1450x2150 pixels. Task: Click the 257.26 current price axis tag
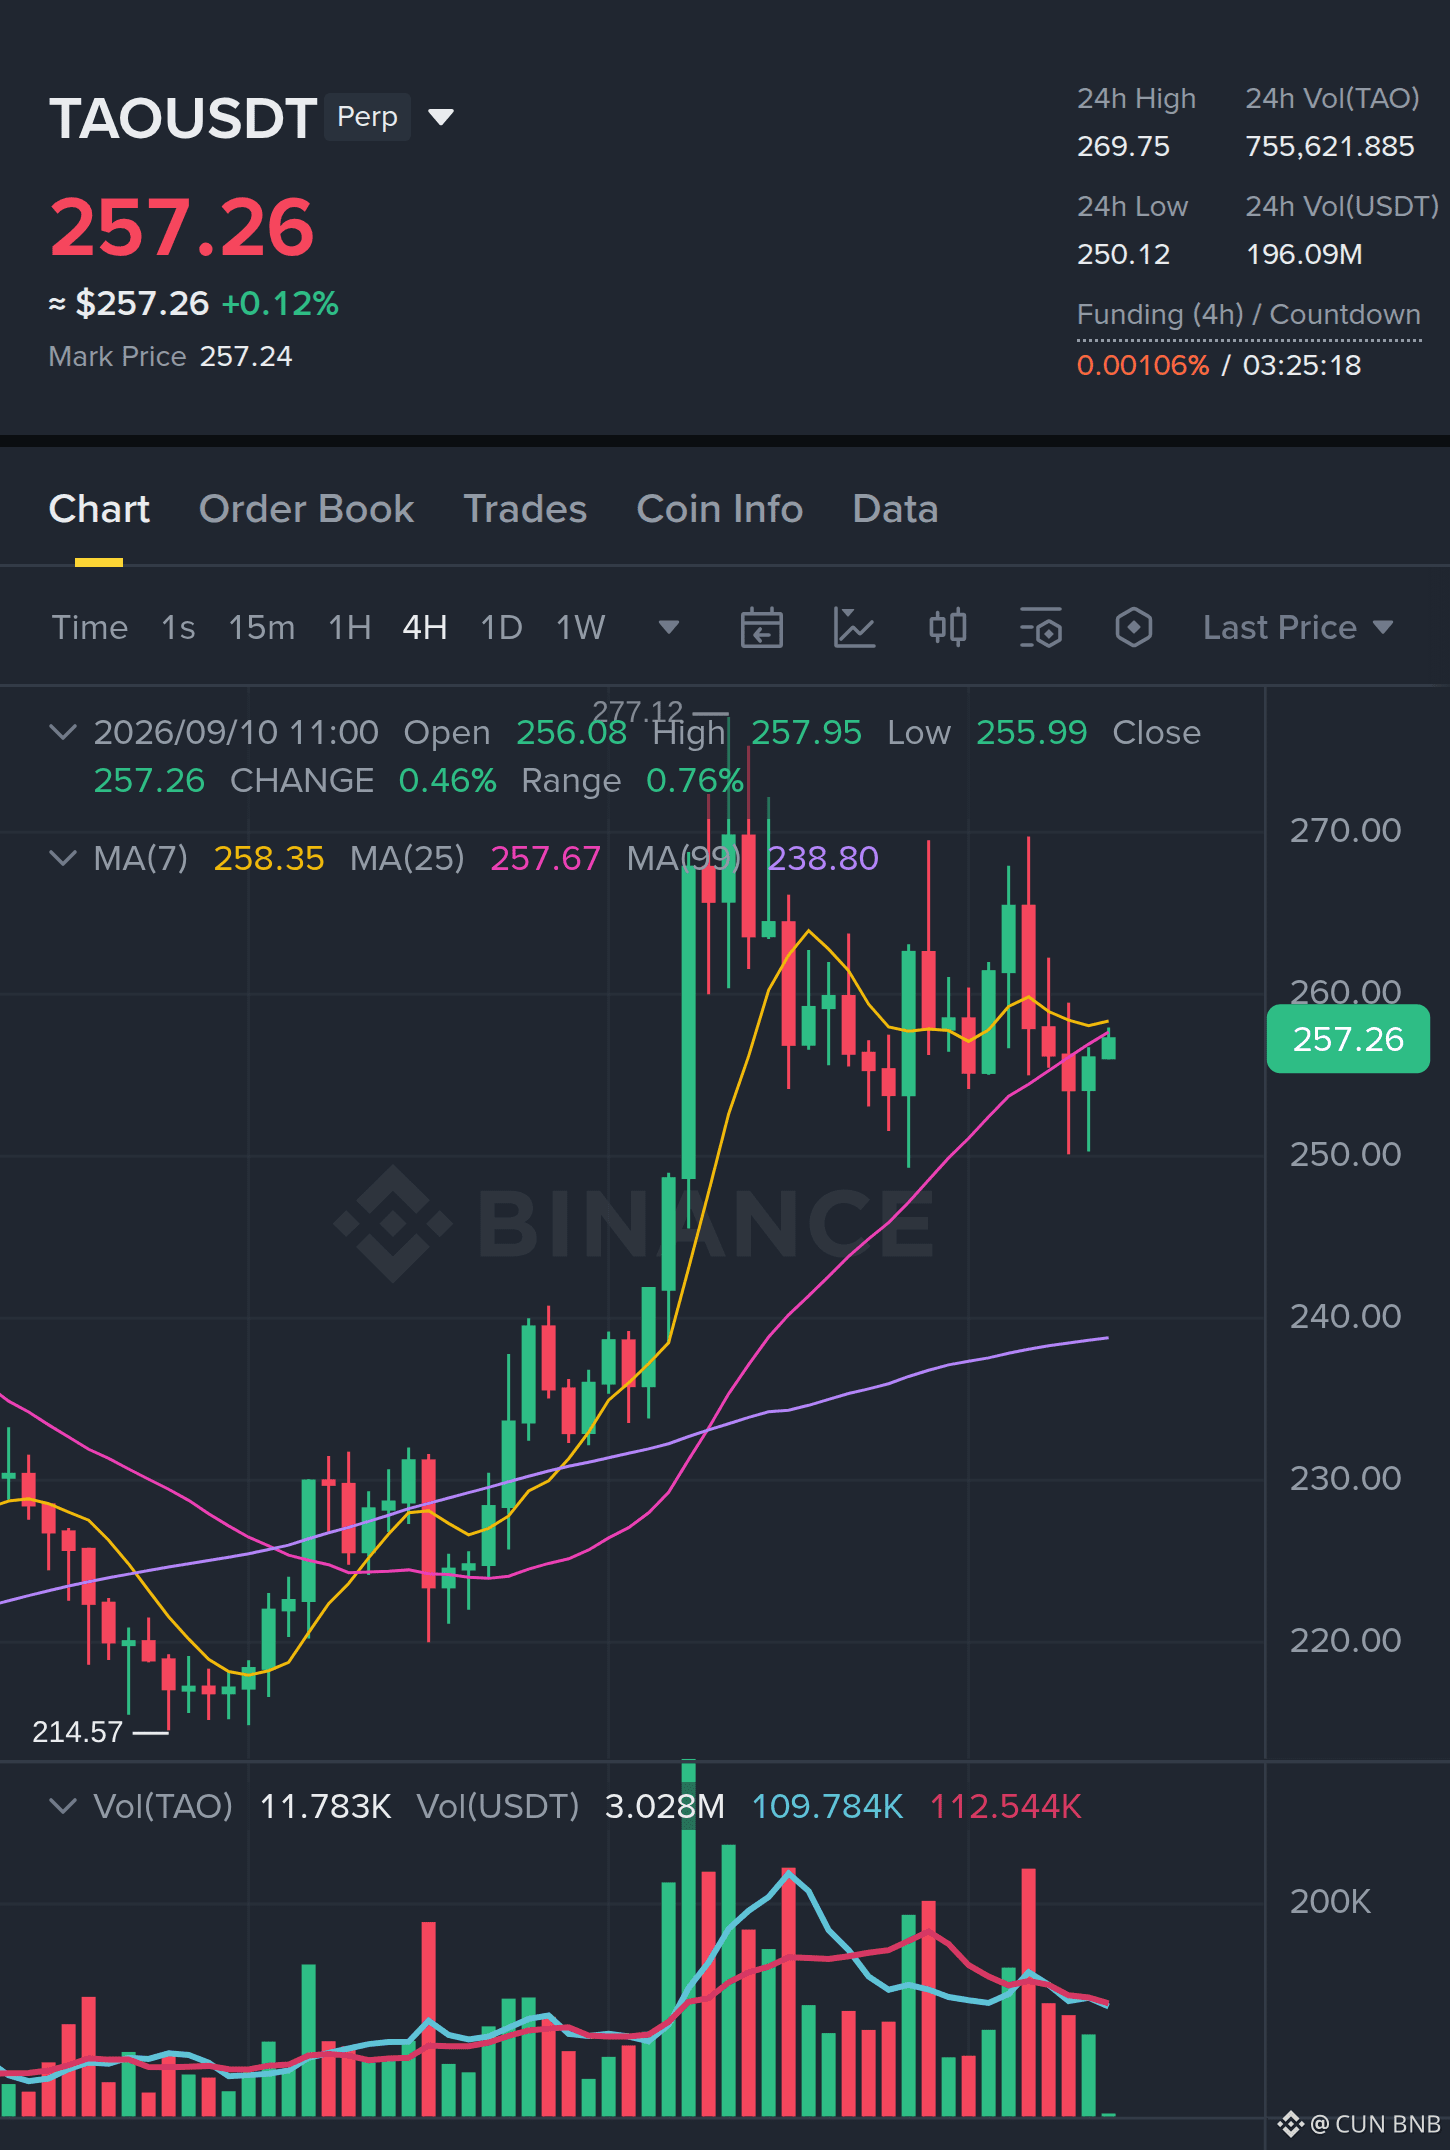pyautogui.click(x=1347, y=1039)
